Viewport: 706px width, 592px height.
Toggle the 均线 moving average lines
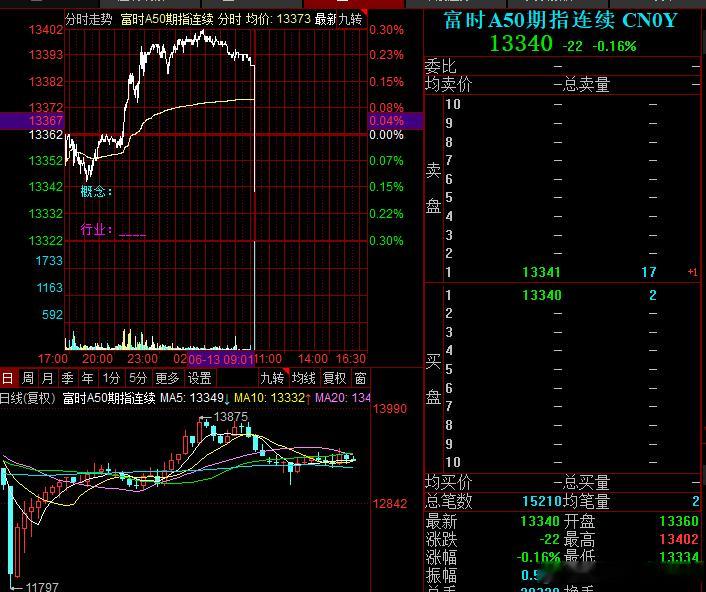tap(303, 378)
